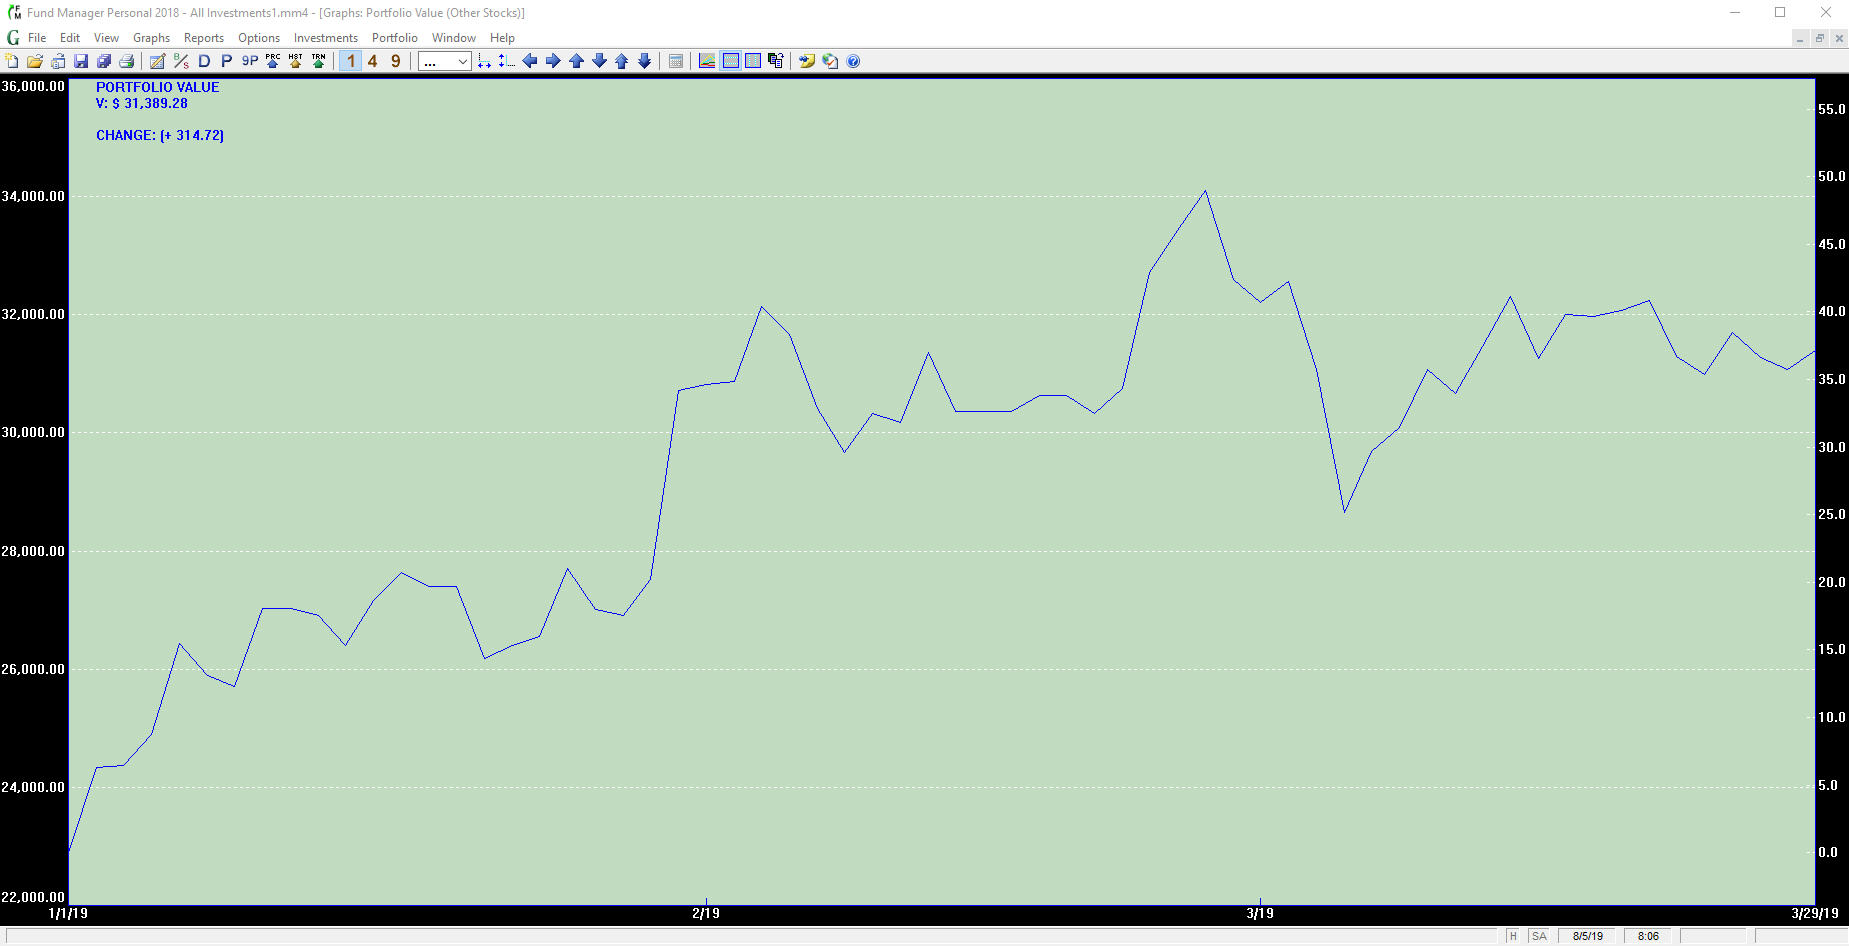
Task: Close the inner graph child window
Action: tap(1838, 38)
